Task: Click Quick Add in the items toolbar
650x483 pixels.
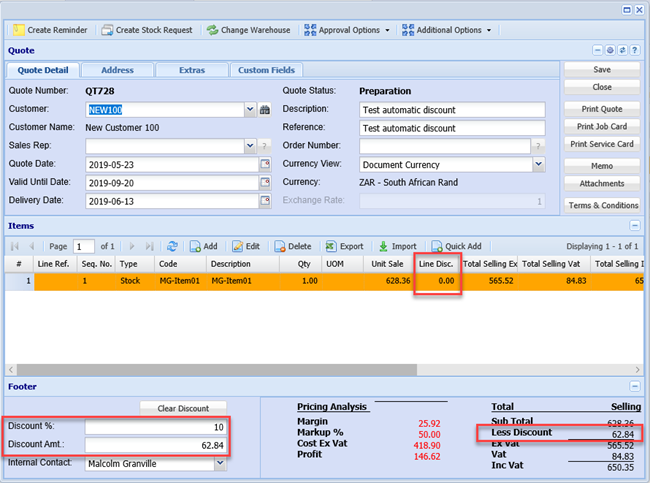Action: [x=456, y=246]
